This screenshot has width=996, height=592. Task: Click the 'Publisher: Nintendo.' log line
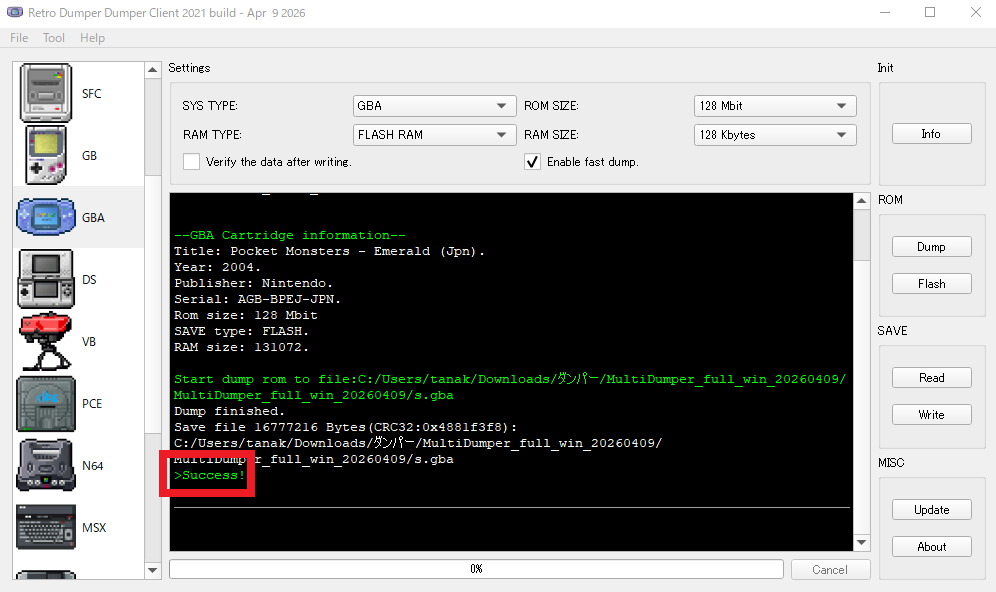253,283
